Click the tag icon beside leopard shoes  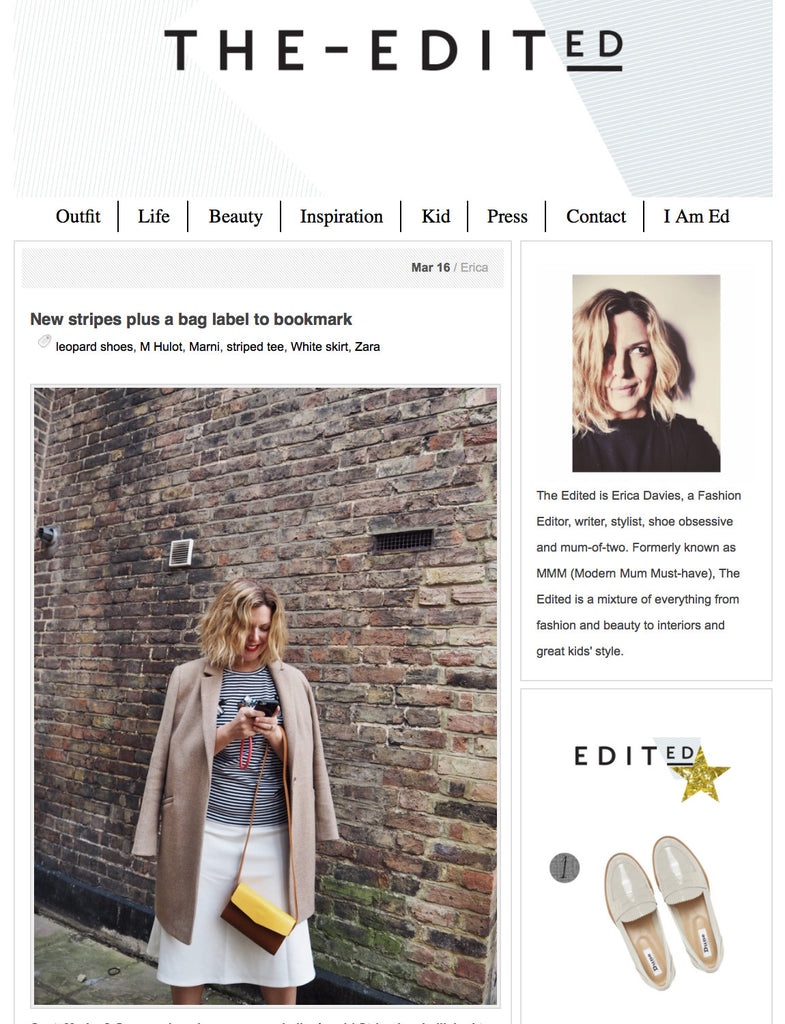pyautogui.click(x=44, y=341)
